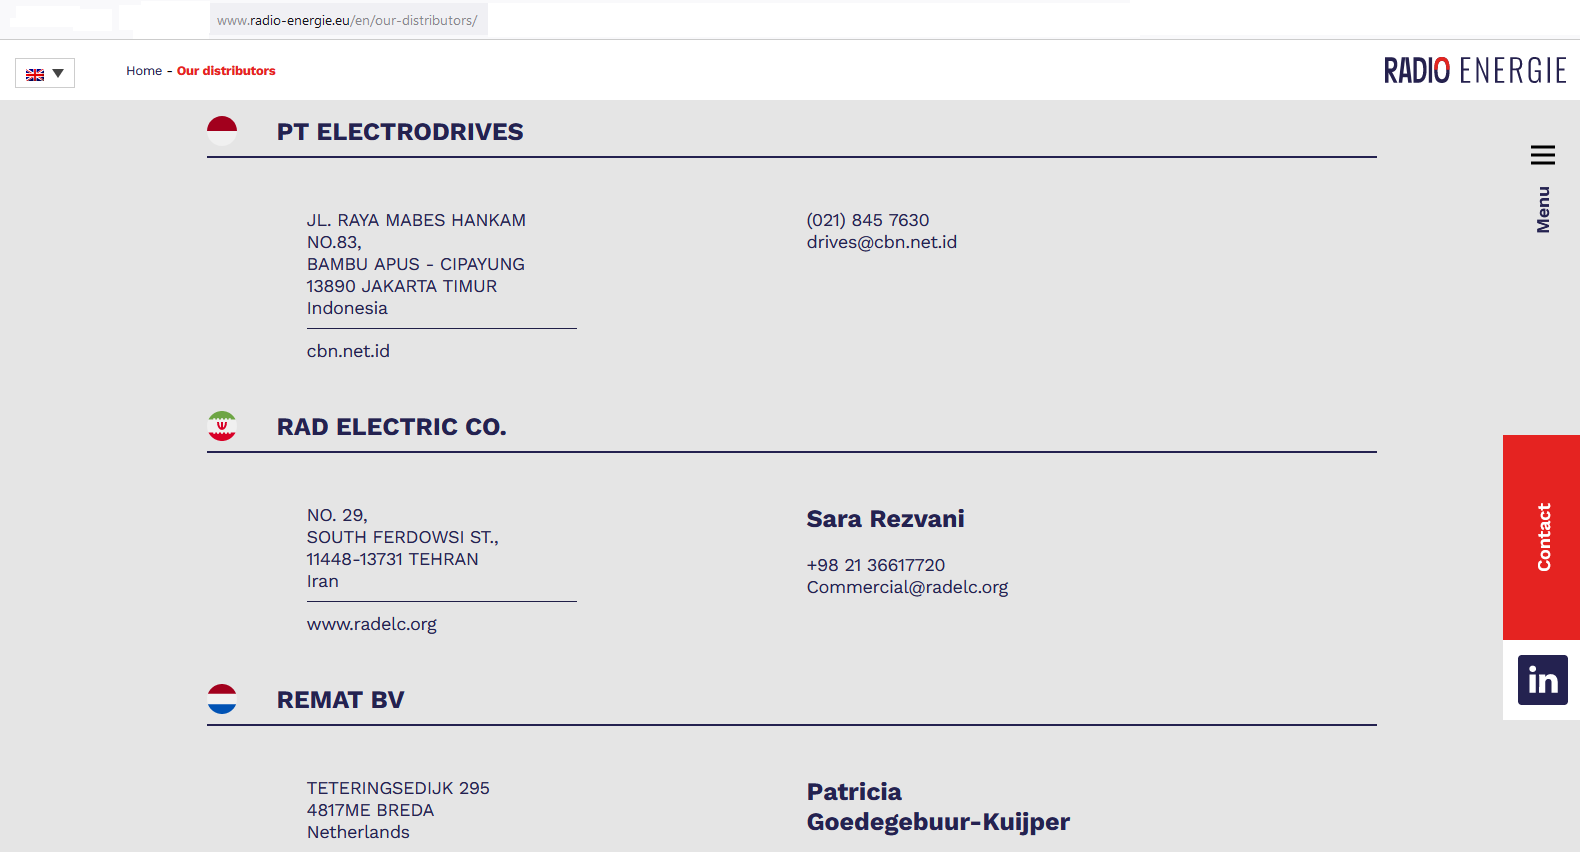Click phone number (021) 845 7630

click(x=867, y=220)
